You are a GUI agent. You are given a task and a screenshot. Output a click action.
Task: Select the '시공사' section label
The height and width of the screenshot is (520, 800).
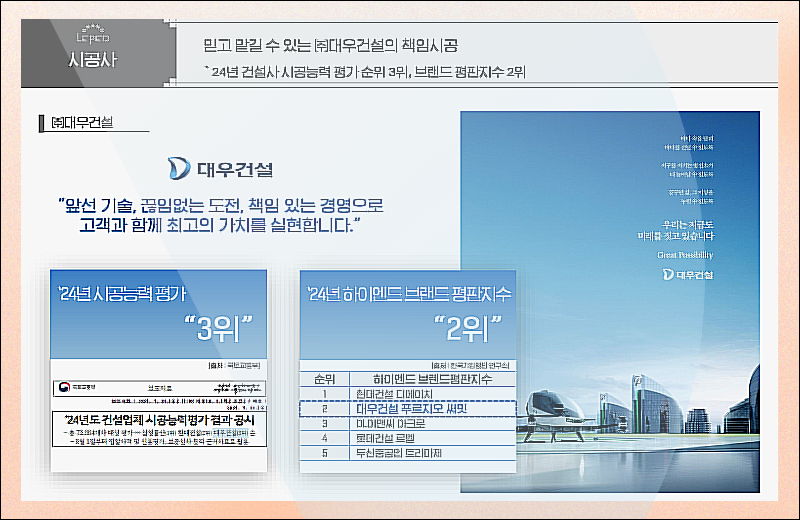pos(93,60)
